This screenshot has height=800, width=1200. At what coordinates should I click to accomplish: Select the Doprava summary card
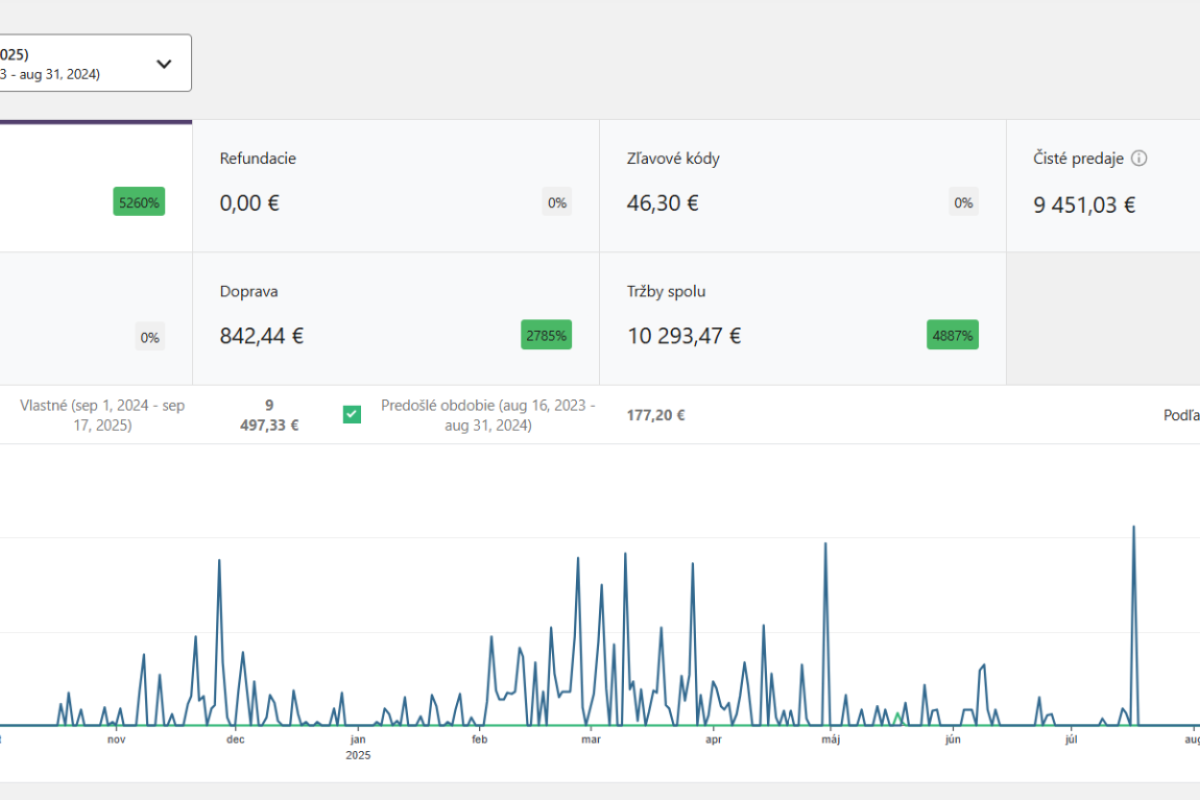[x=395, y=319]
